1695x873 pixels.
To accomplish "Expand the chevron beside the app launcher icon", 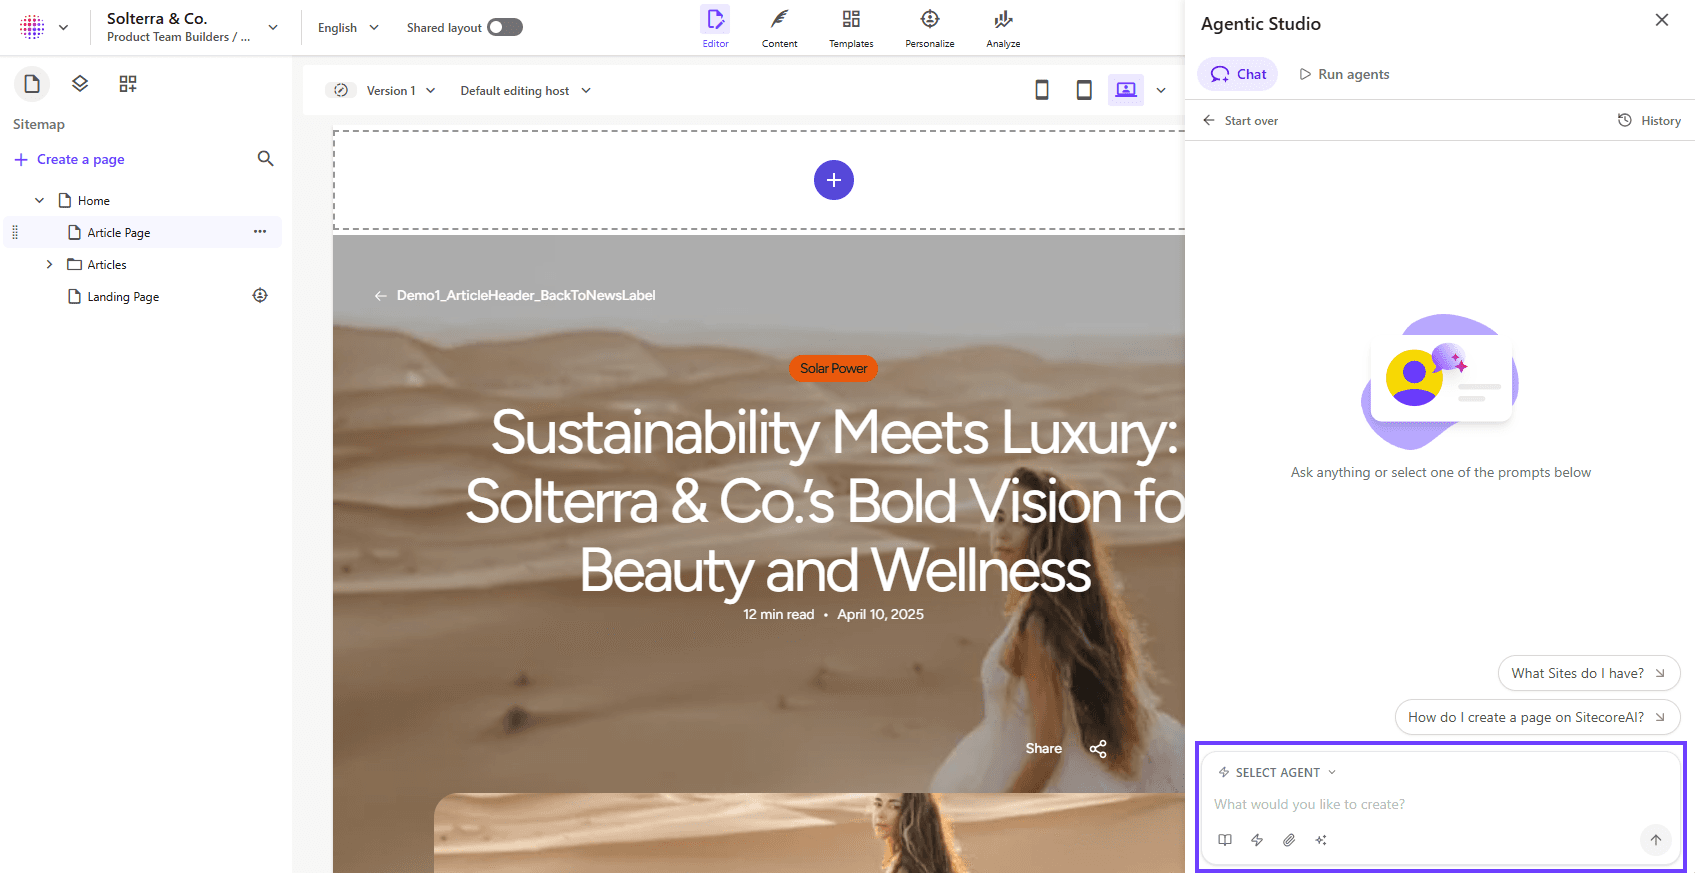I will (64, 28).
